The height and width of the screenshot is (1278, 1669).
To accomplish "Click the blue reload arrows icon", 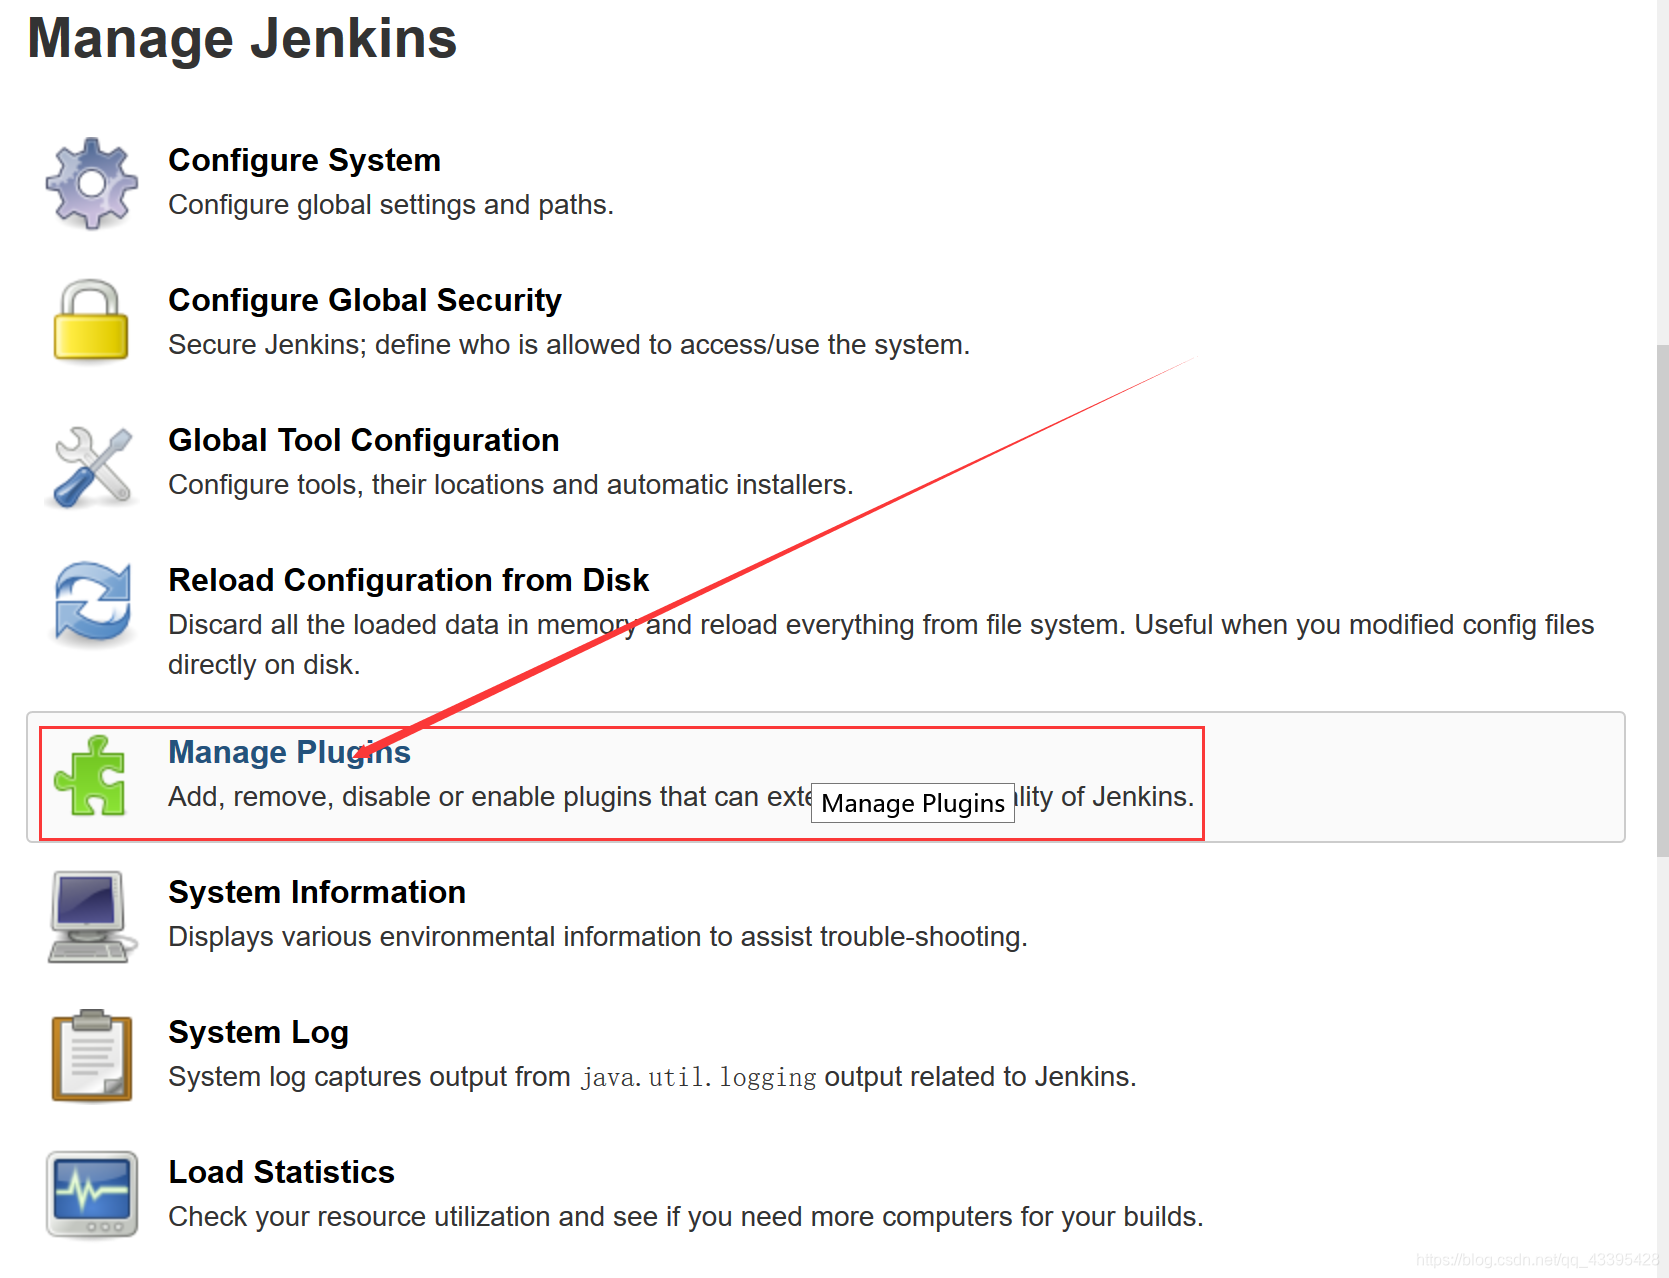I will pos(92,602).
